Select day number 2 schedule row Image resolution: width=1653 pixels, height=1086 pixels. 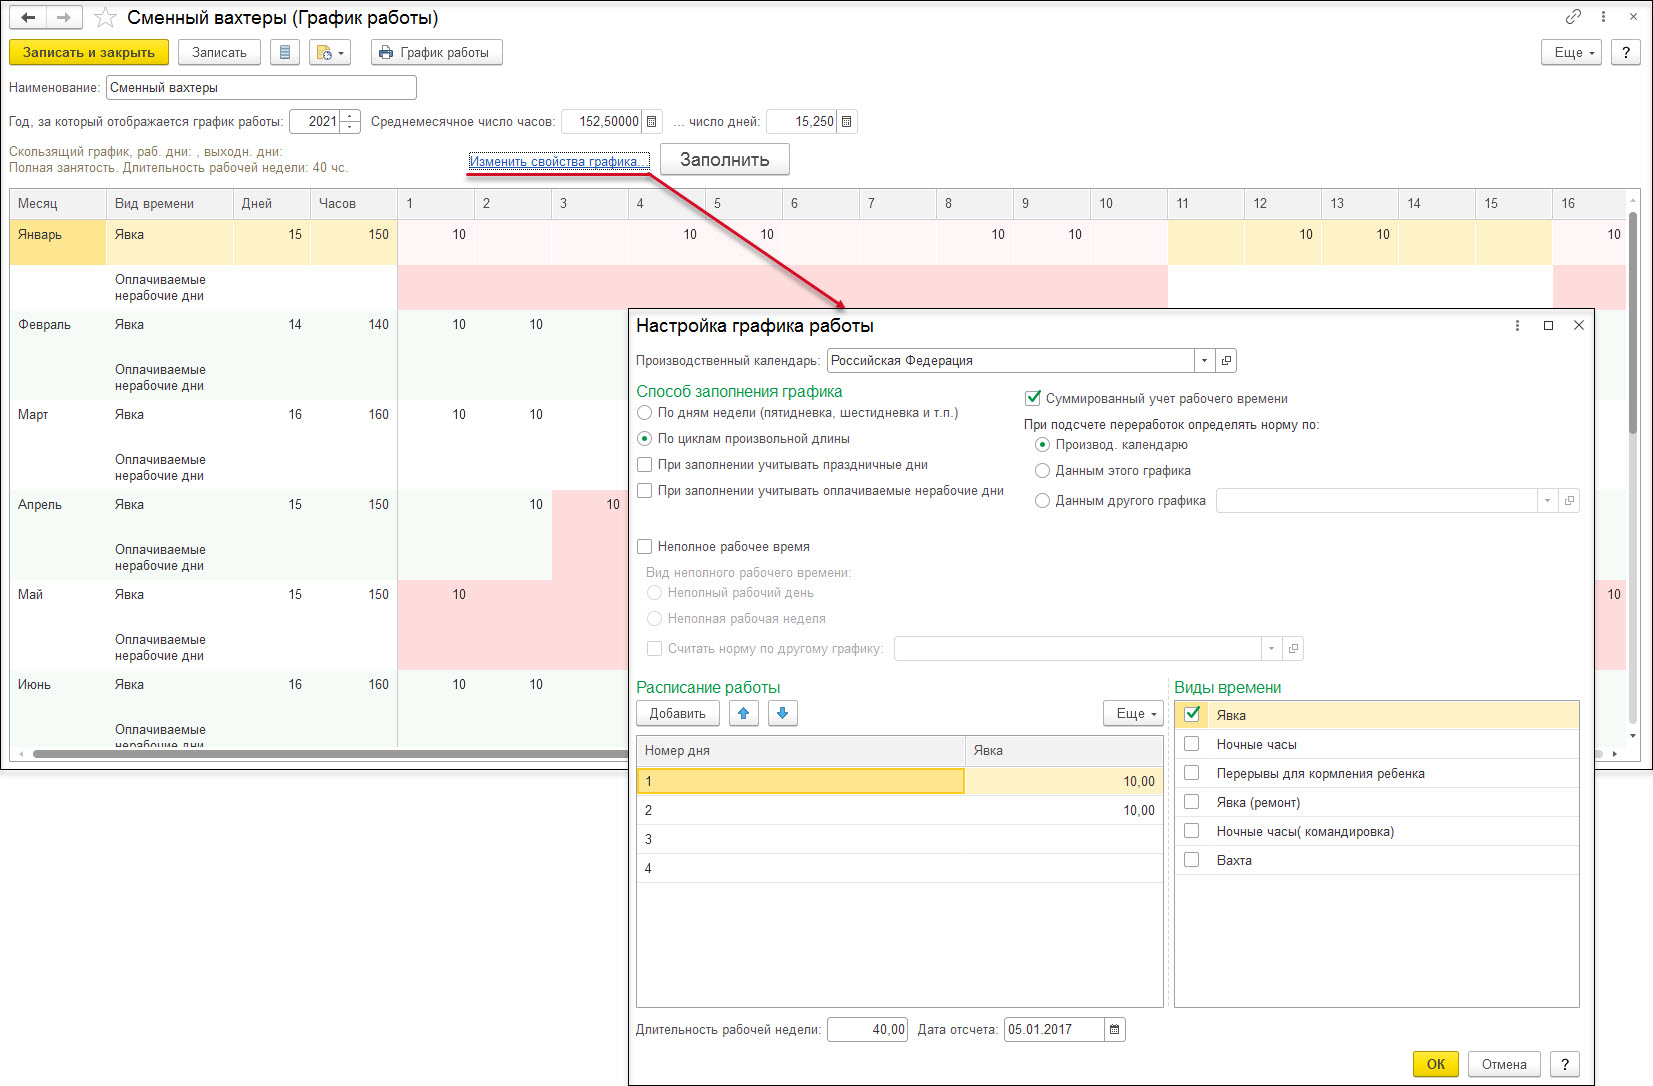900,810
